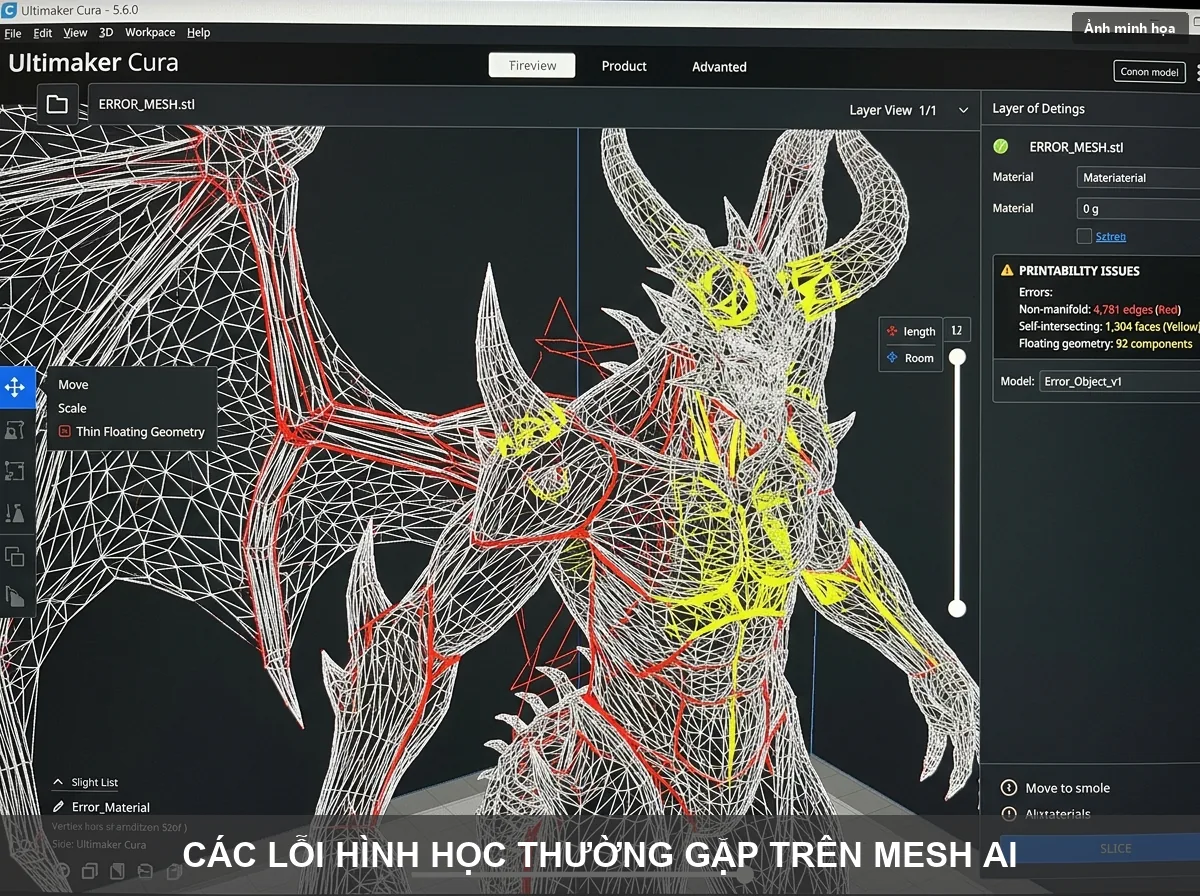Click the overlapping squares tool in sidebar
This screenshot has width=1200, height=896.
click(x=15, y=556)
